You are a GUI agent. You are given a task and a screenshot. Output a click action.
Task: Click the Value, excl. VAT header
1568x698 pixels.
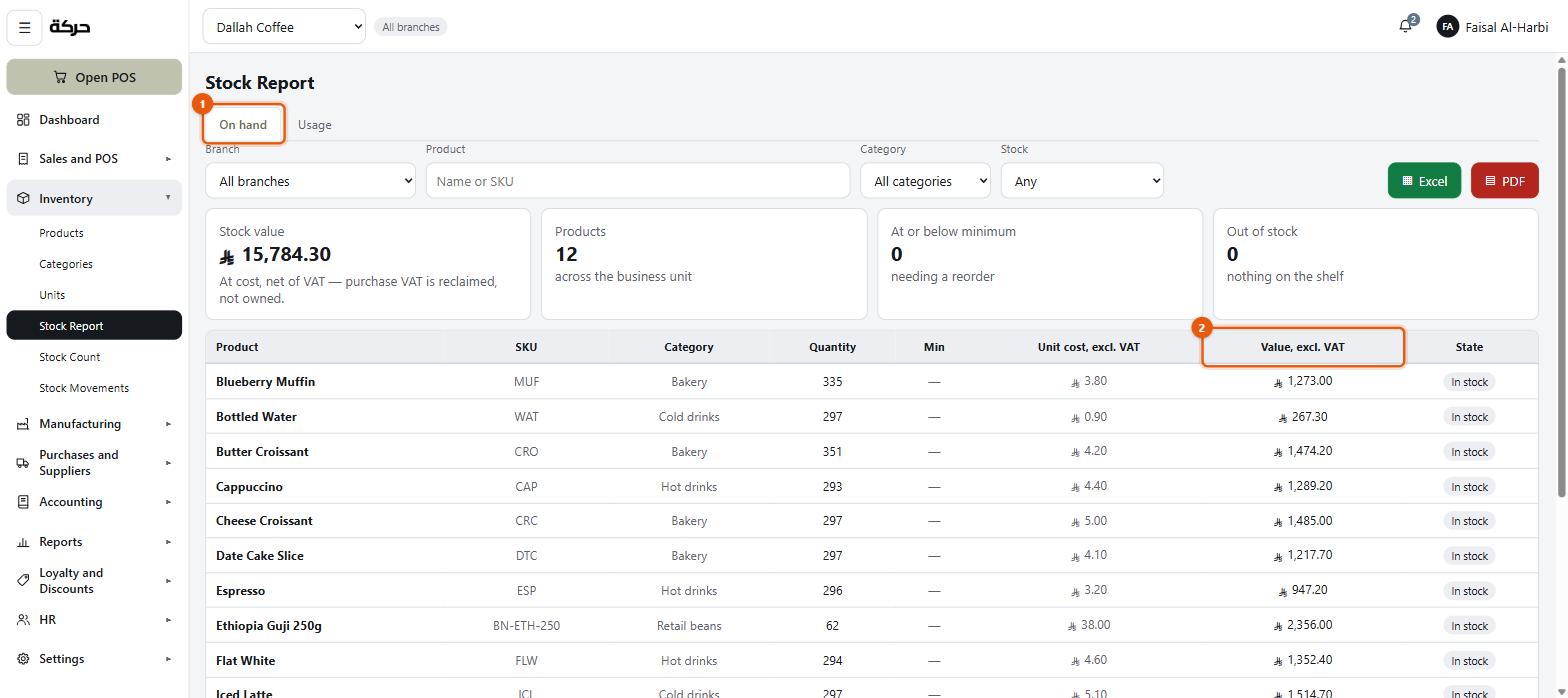[1302, 347]
